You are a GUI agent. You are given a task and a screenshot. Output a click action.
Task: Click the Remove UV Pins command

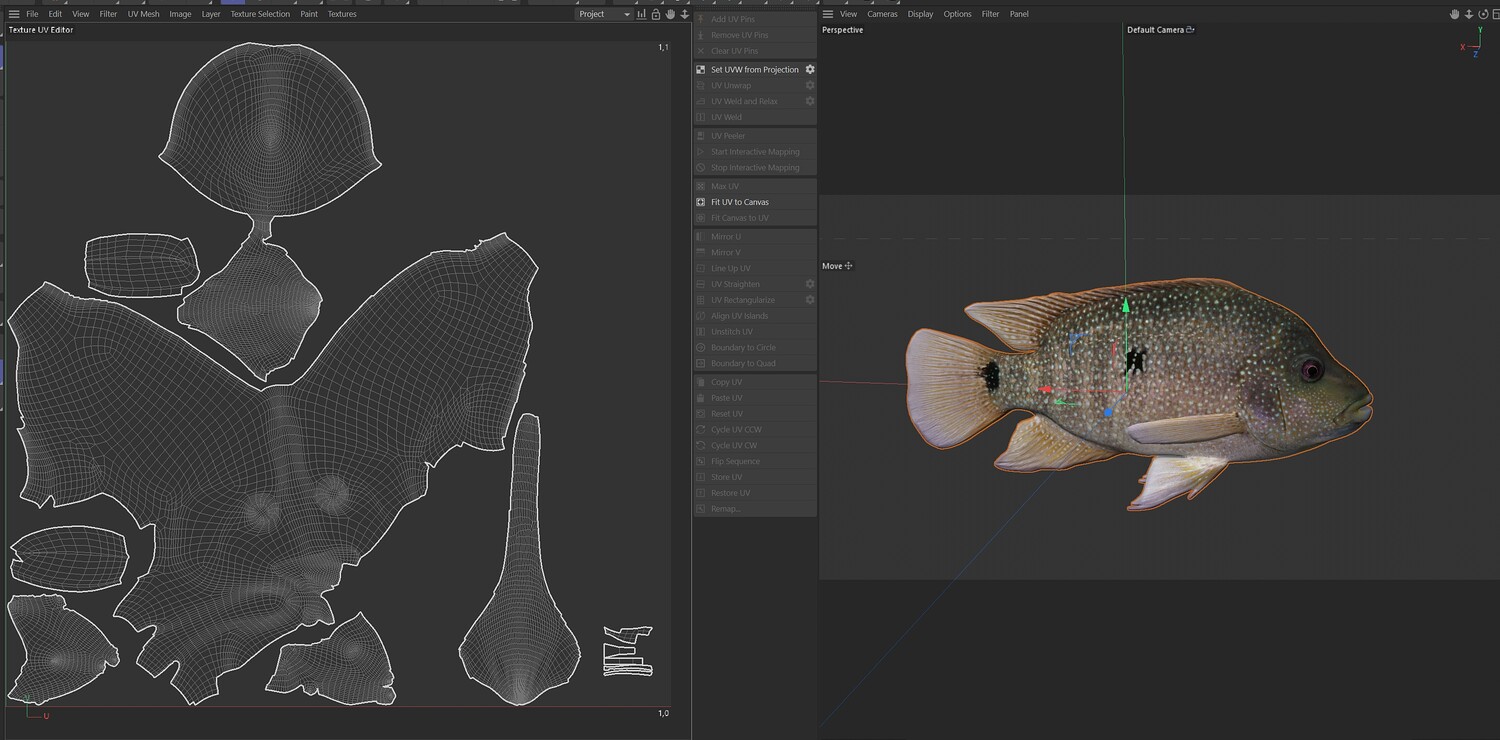pyautogui.click(x=755, y=35)
